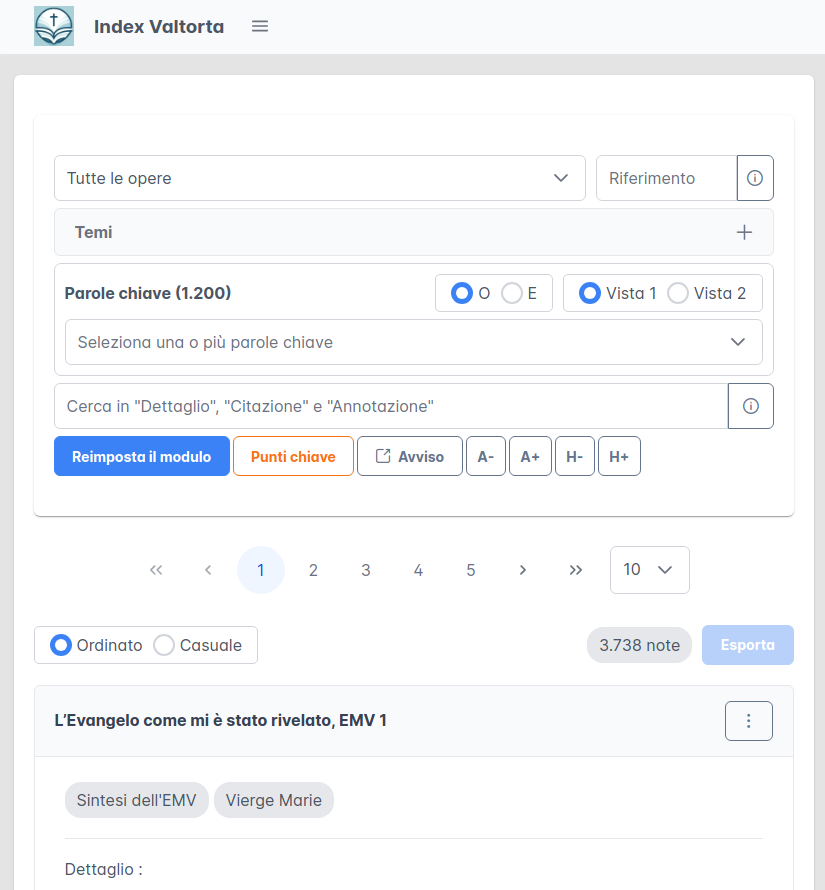Screen dimensions: 825x890
Task: Select the 'E' keyword logic radio
Action: (512, 293)
